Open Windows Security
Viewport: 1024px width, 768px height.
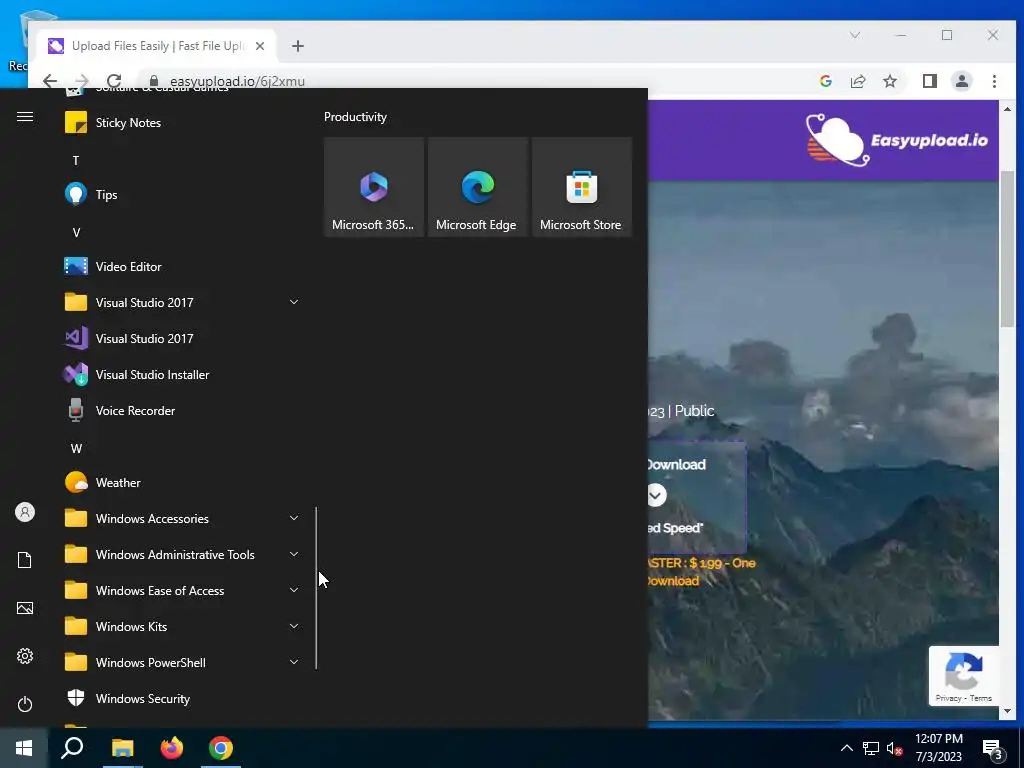(183, 699)
